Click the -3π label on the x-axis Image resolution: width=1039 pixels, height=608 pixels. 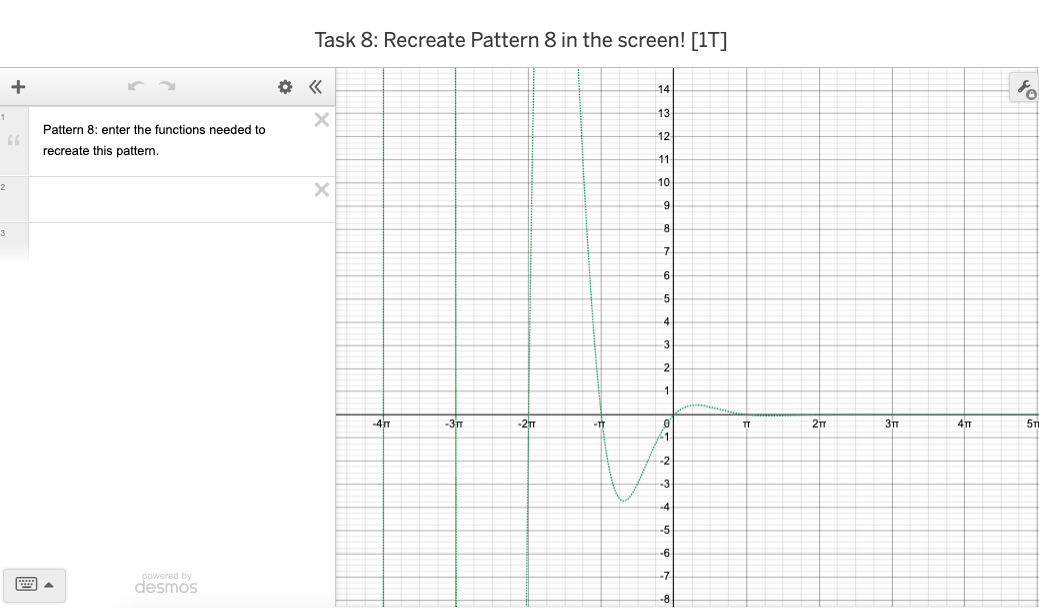[454, 424]
